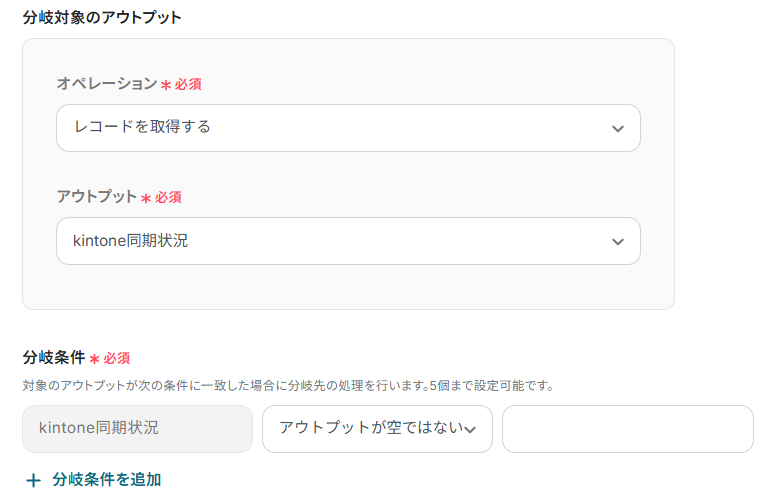
Task: Click the オペレーション field label
Action: [x=106, y=84]
